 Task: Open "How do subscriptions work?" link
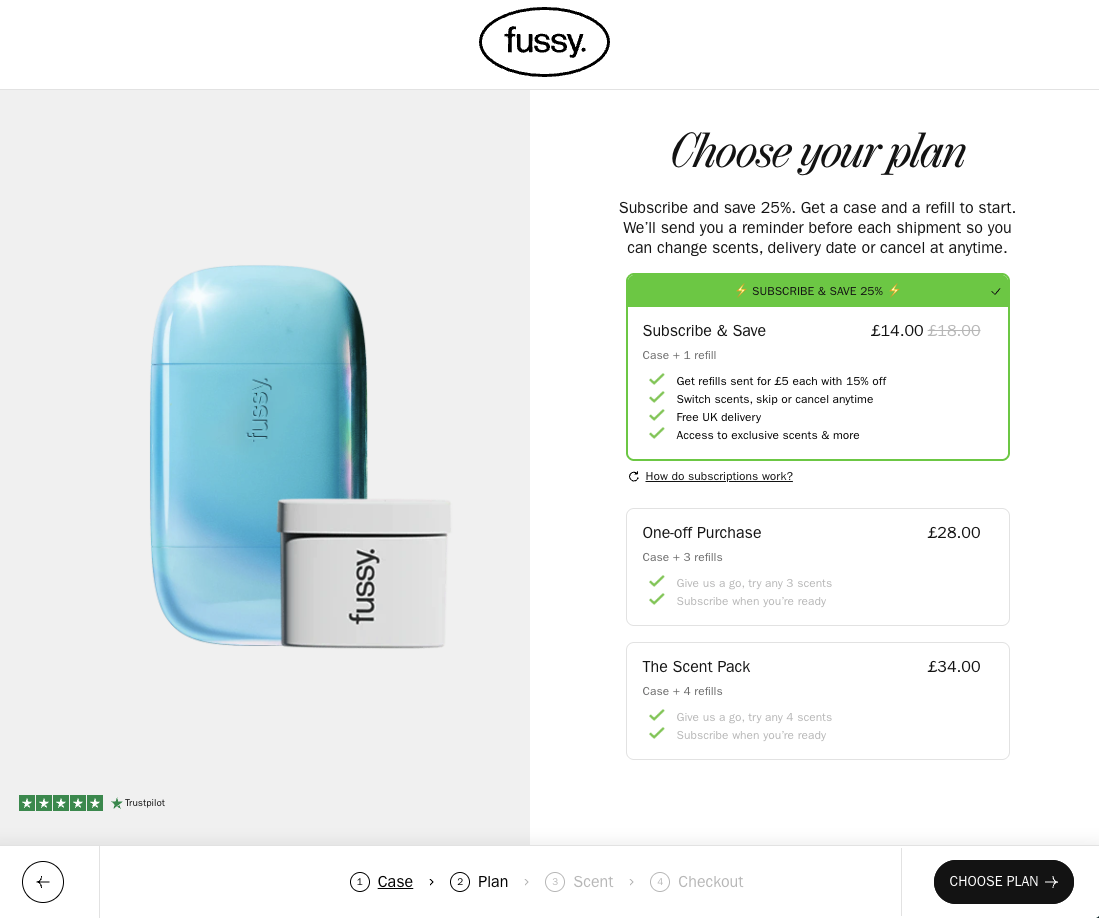719,477
